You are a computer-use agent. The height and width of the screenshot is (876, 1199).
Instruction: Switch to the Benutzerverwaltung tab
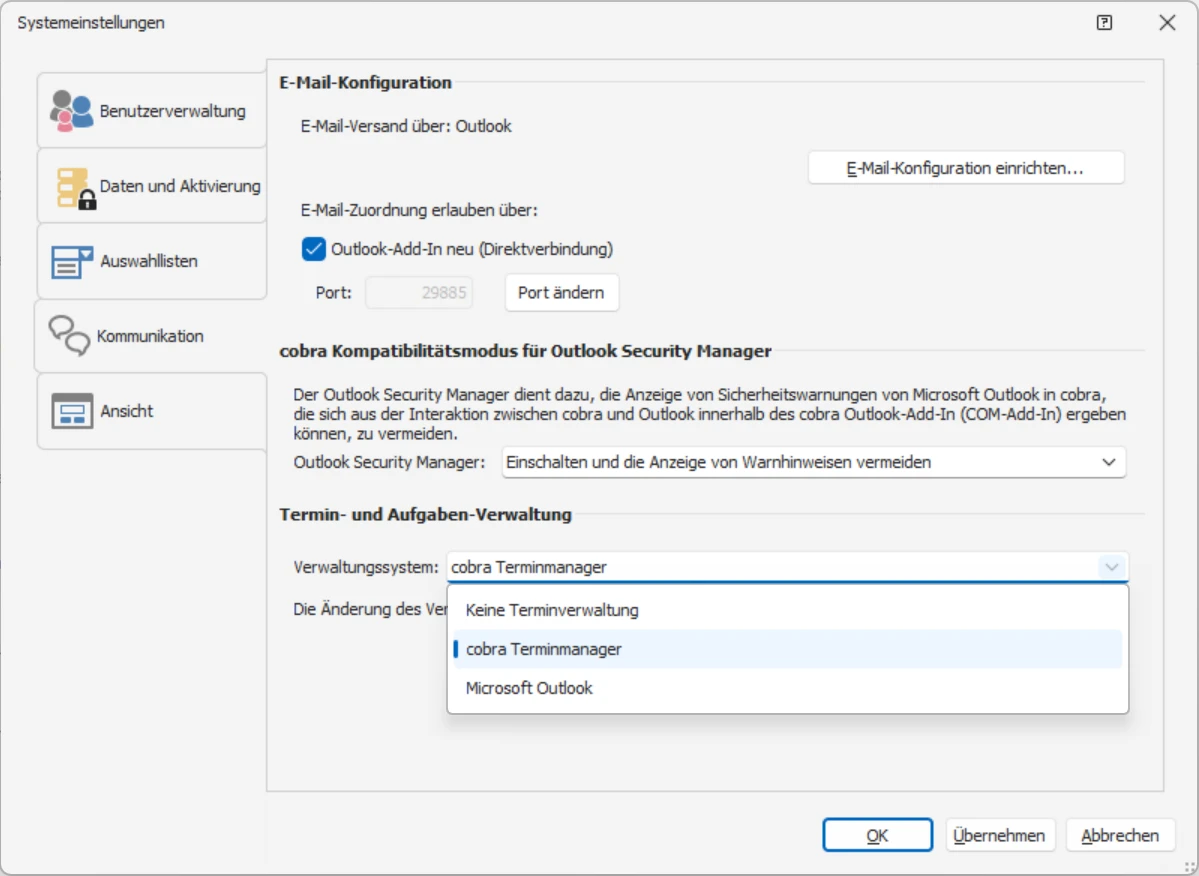click(172, 111)
